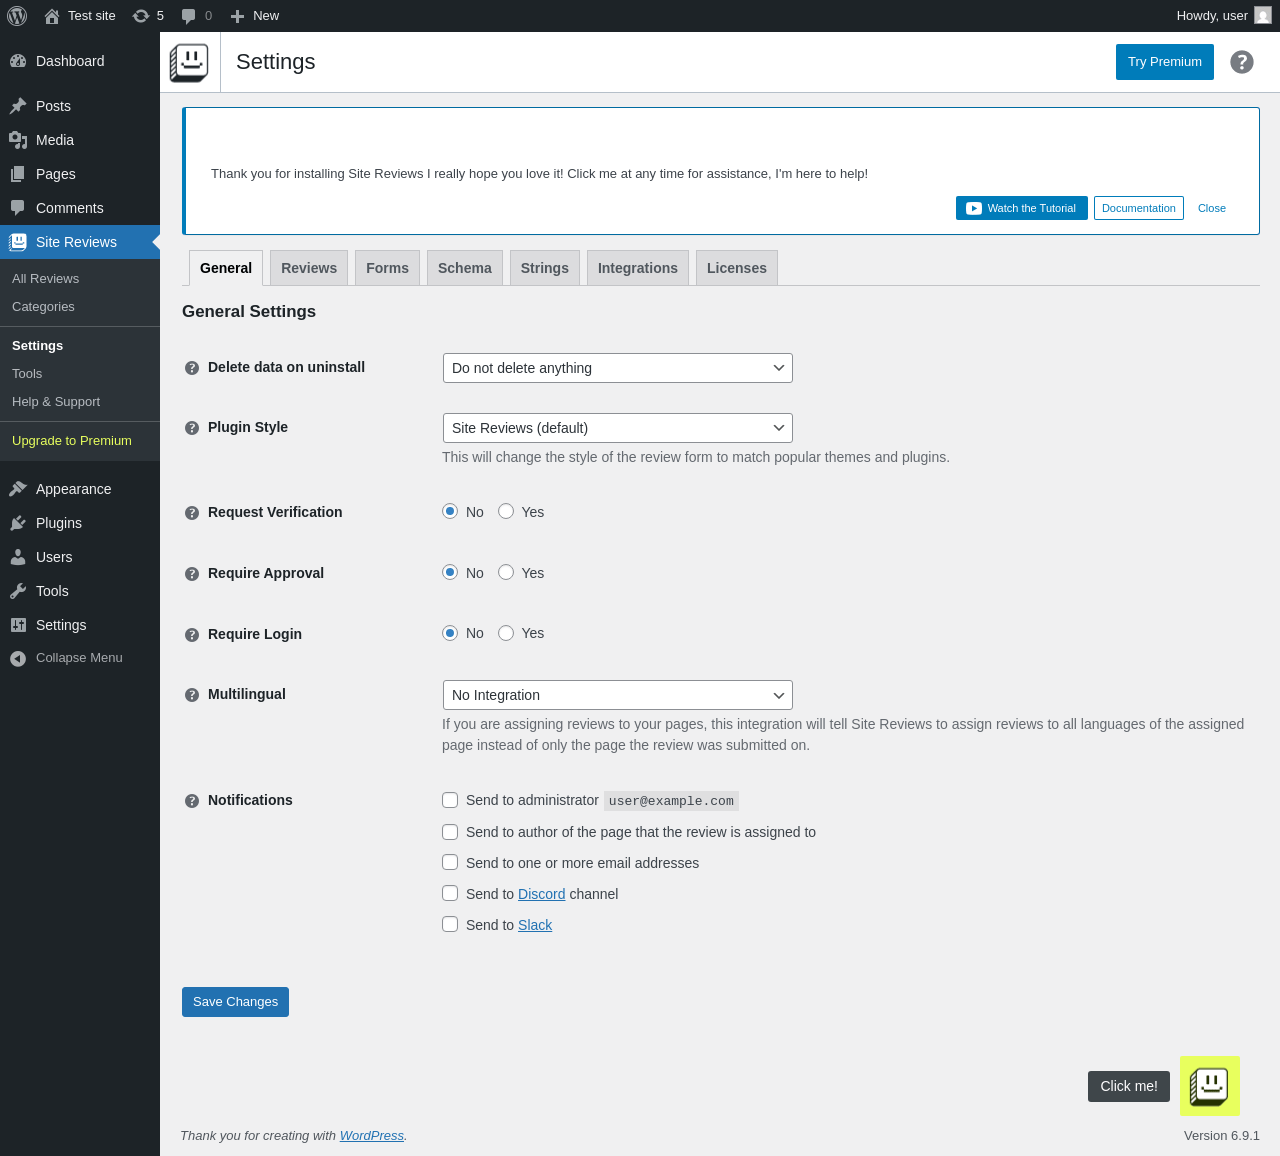
Task: Open the Integrations tab
Action: click(x=638, y=268)
